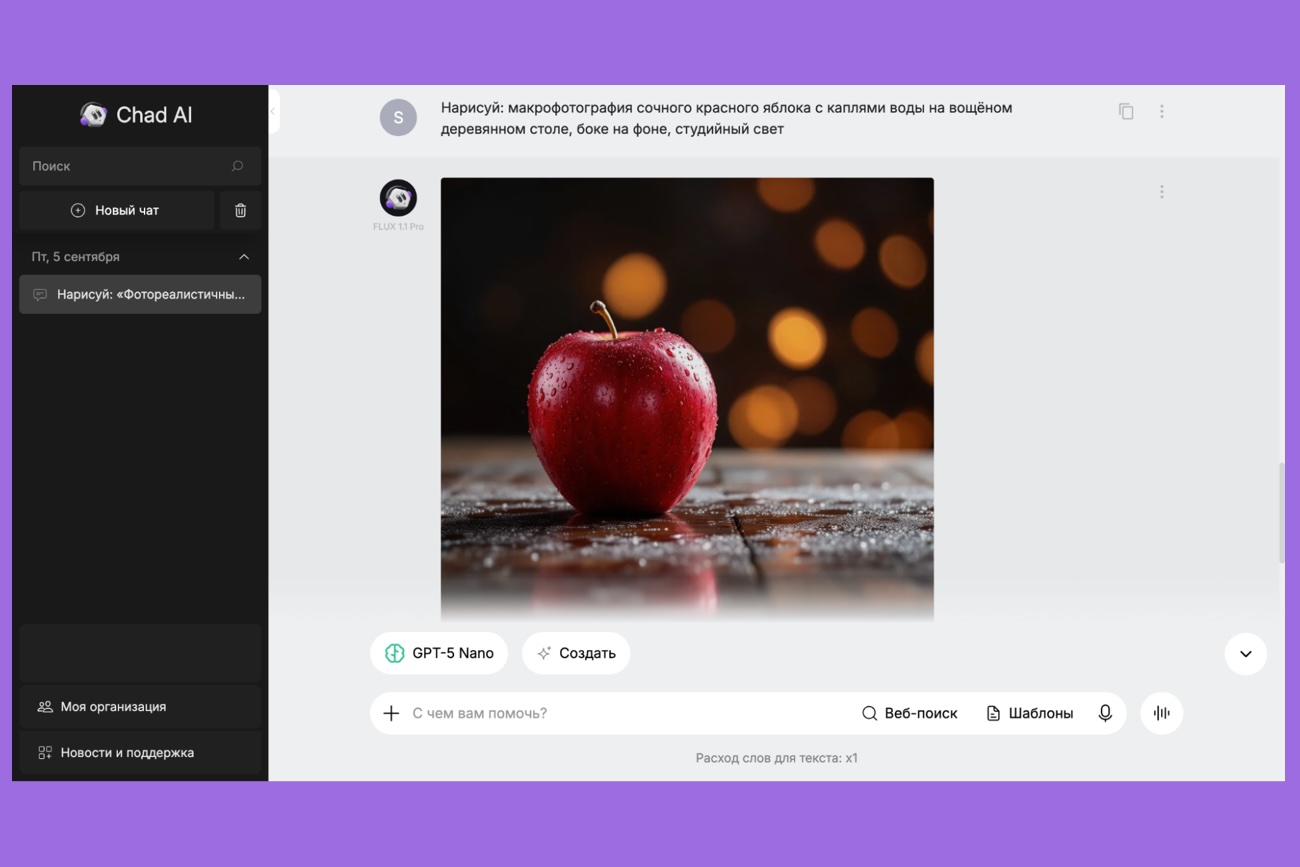The height and width of the screenshot is (867, 1300).
Task: Attach a file with the plus icon
Action: click(391, 713)
